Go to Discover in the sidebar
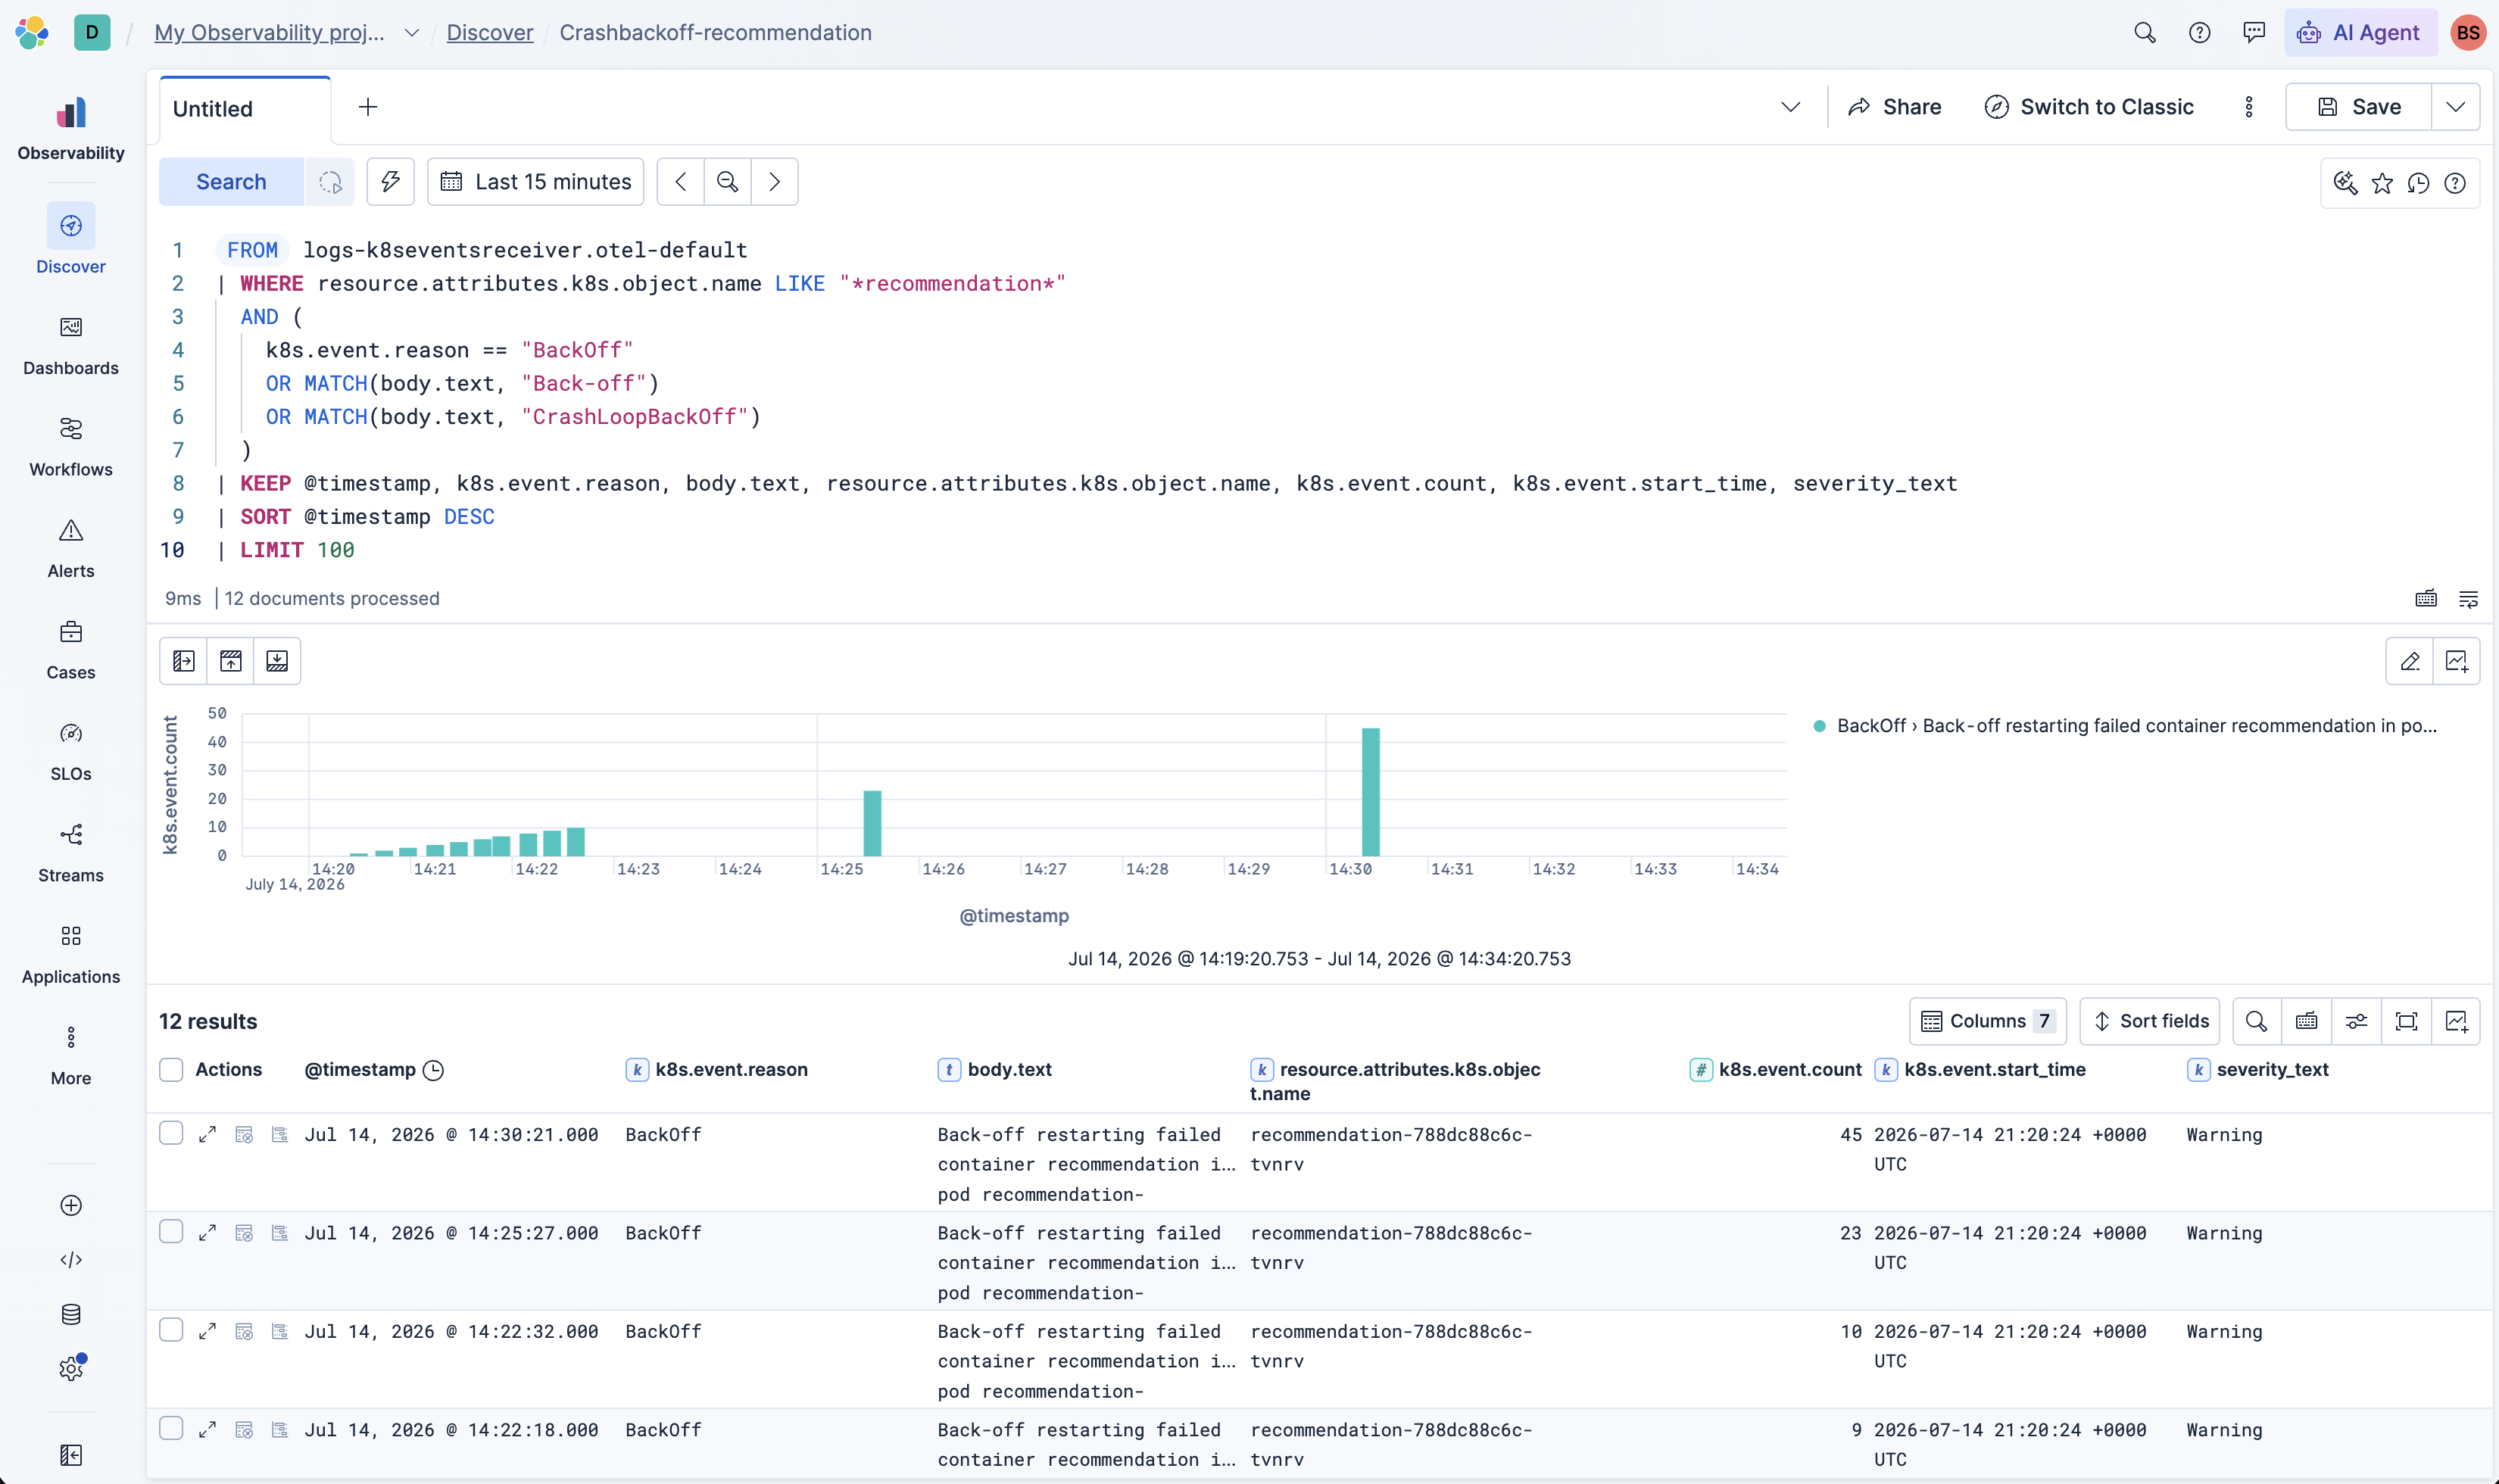 [71, 240]
